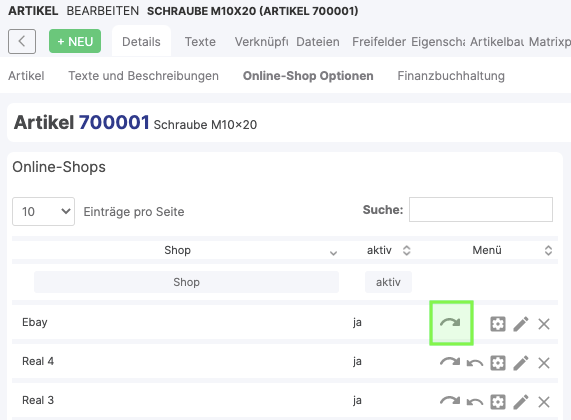
Task: Click the export arrow icon for Ebay
Action: pyautogui.click(x=450, y=323)
